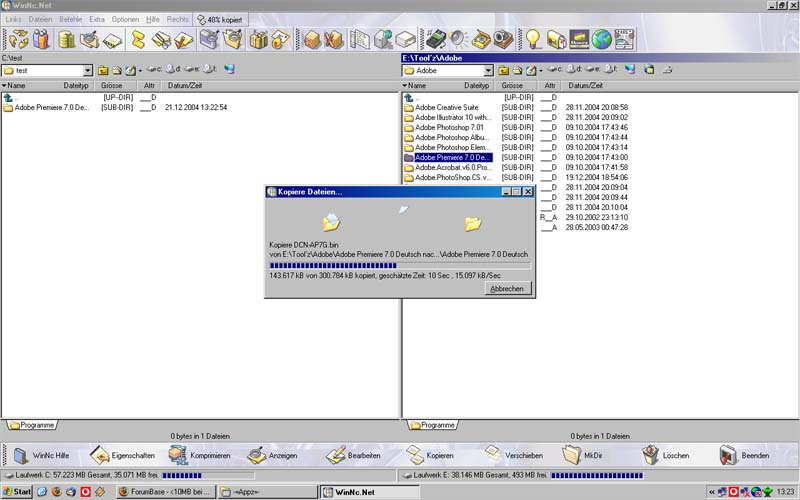This screenshot has width=800, height=500.
Task: Click the Verschieben button
Action: pyautogui.click(x=514, y=455)
